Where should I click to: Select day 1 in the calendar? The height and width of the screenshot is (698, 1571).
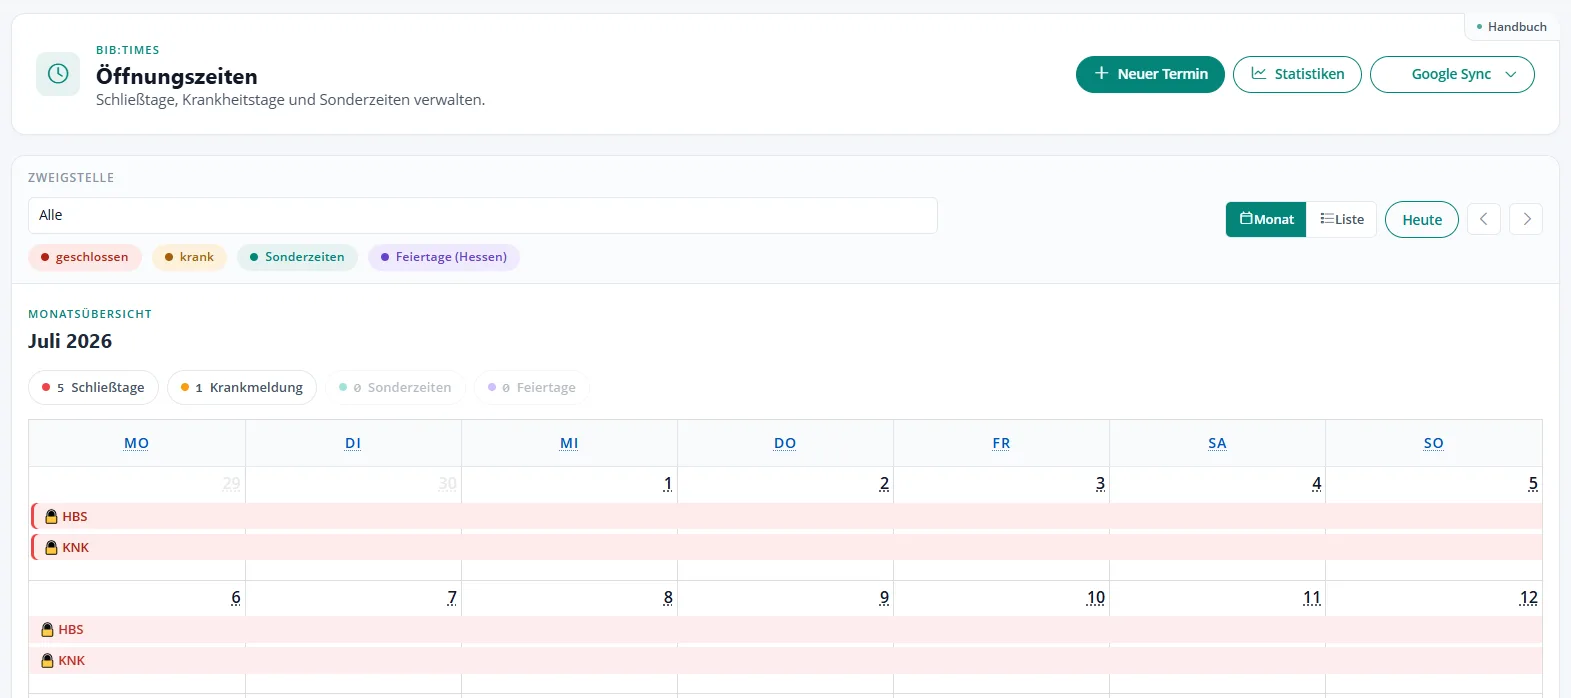(668, 484)
